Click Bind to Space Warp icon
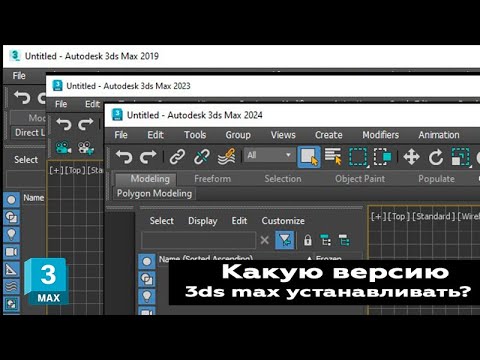This screenshot has width=480, height=360. click(227, 157)
